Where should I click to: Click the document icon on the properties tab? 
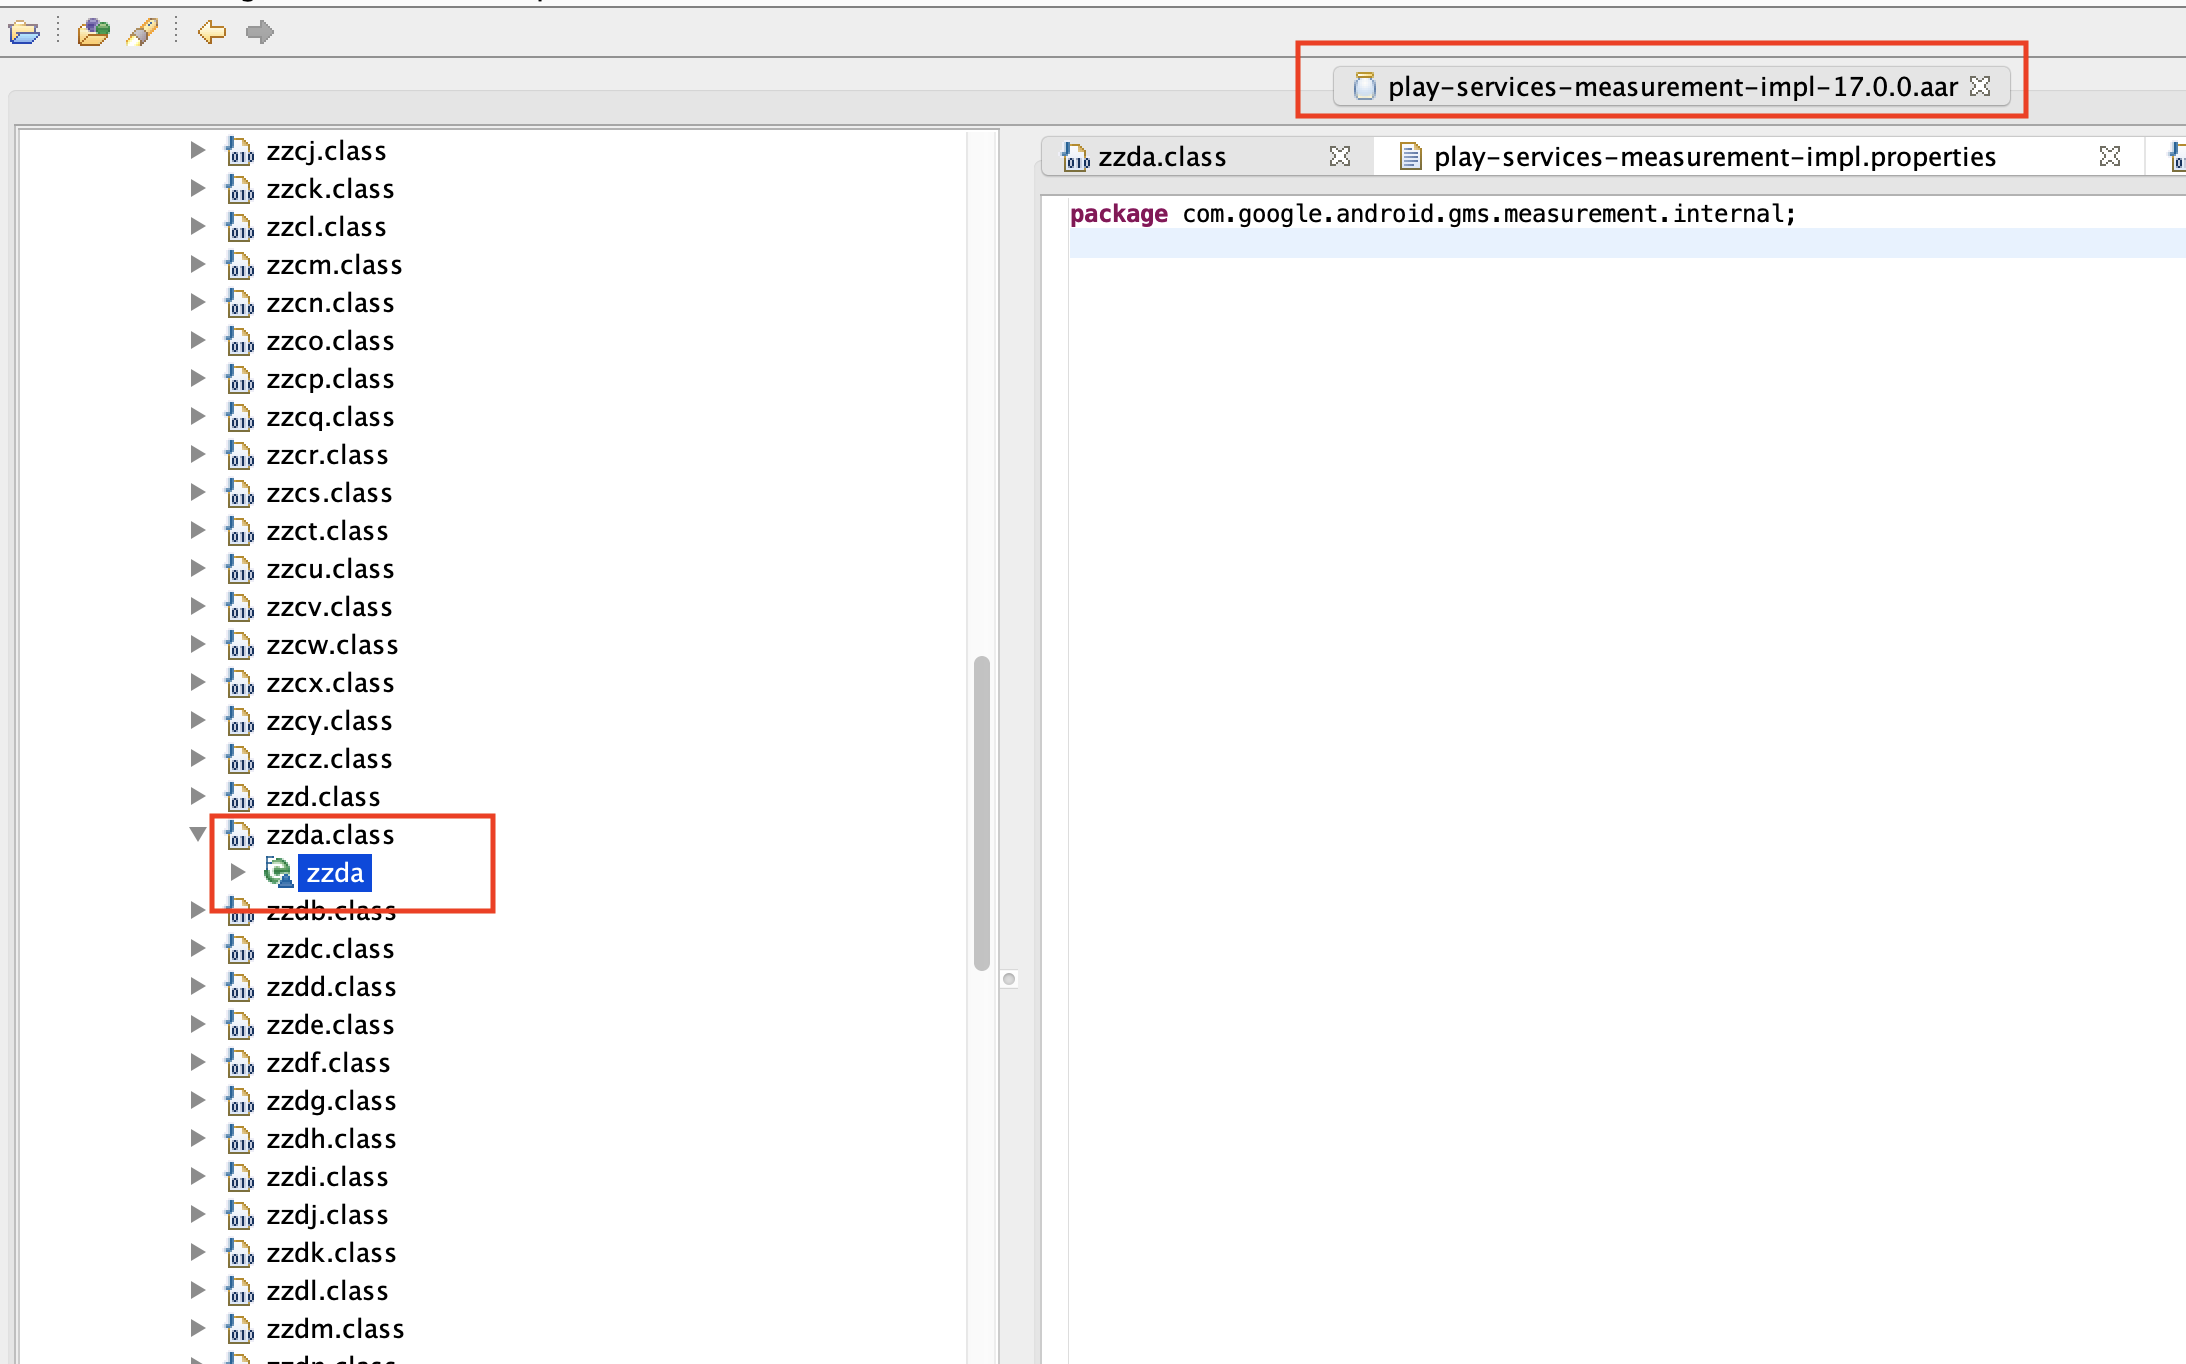[x=1410, y=156]
